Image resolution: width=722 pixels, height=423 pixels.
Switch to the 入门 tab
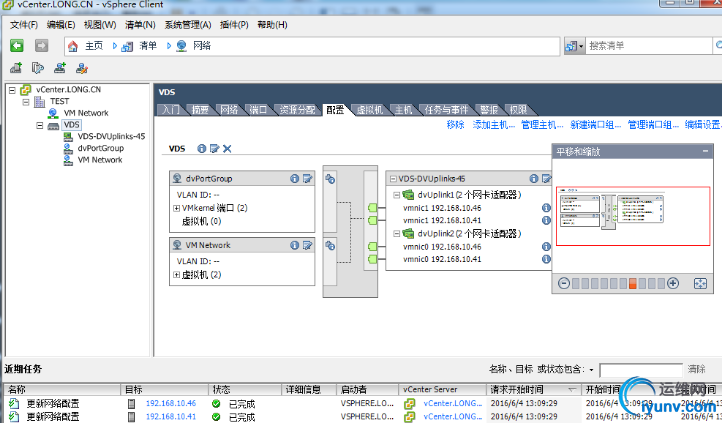(170, 110)
